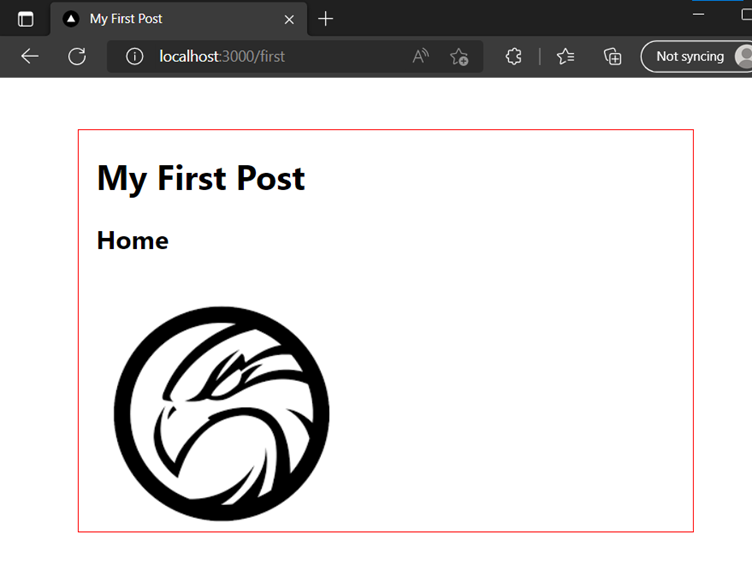Open the Favorites list icon
This screenshot has height=582, width=752.
click(565, 57)
